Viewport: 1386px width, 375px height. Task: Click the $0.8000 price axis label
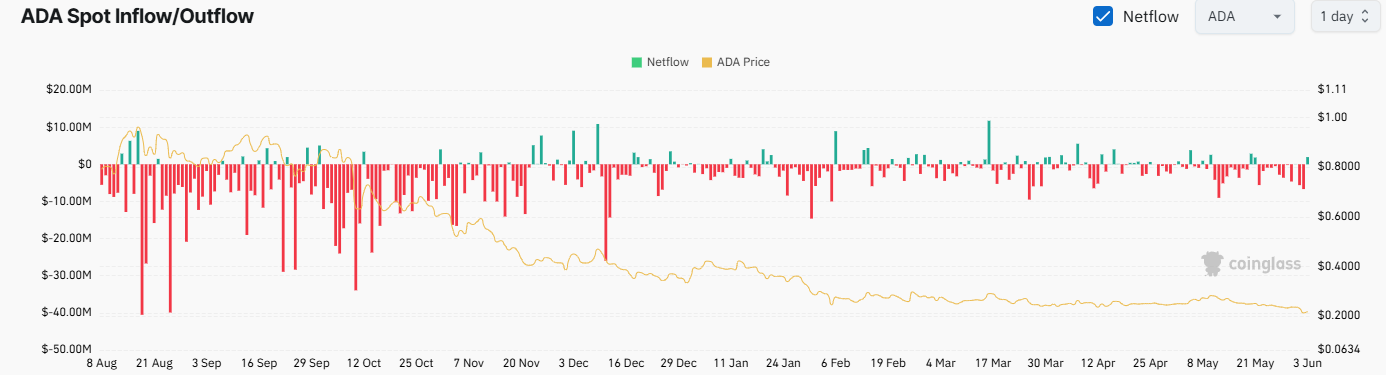click(x=1338, y=167)
